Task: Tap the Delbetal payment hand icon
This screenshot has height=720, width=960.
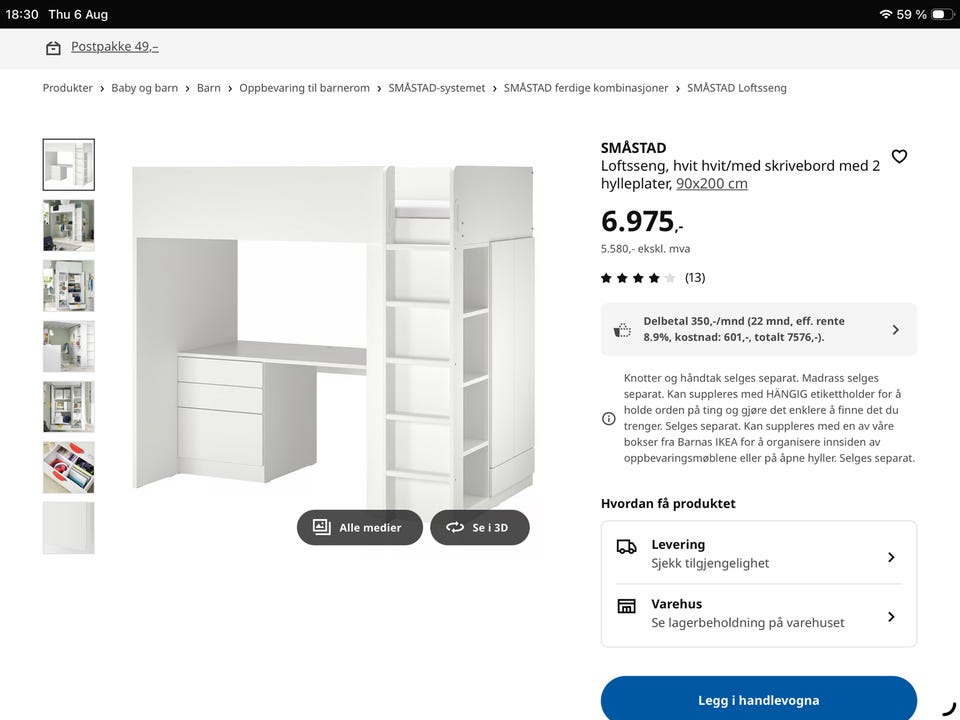Action: 622,330
